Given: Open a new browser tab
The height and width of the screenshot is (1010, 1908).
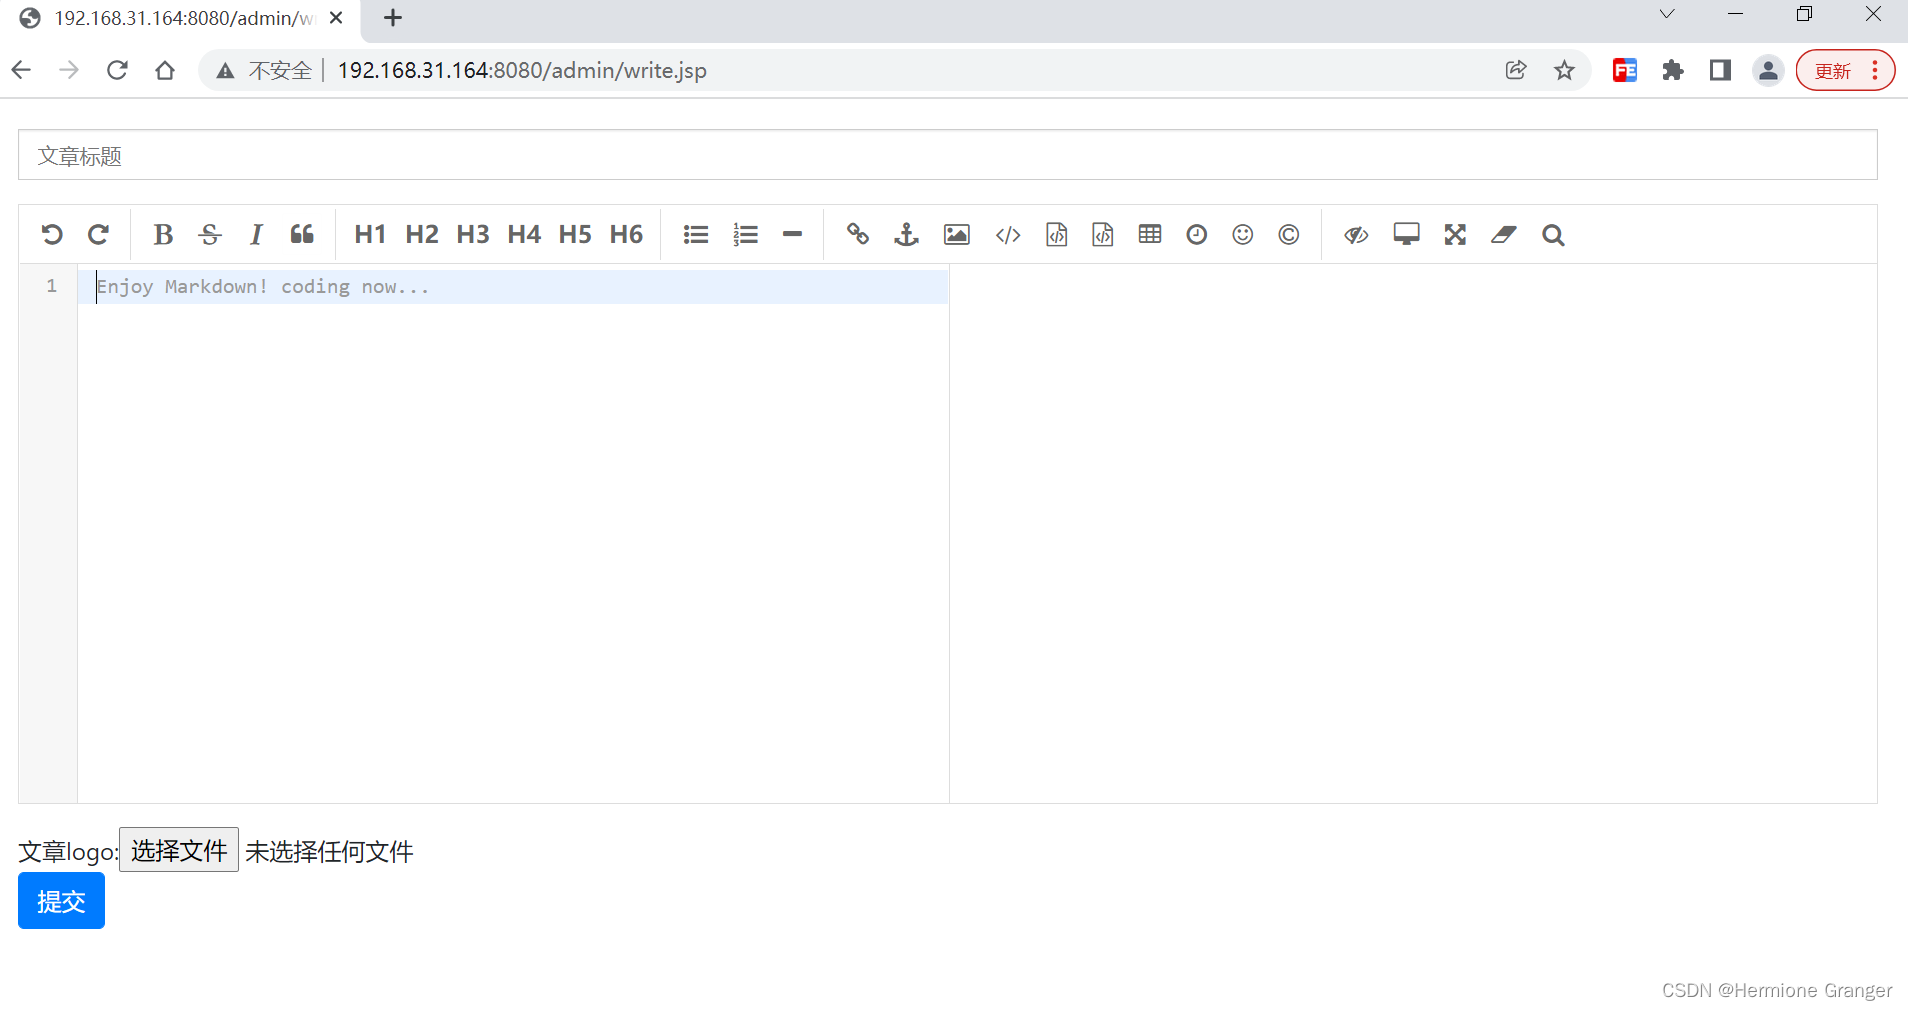Looking at the screenshot, I should coord(393,18).
